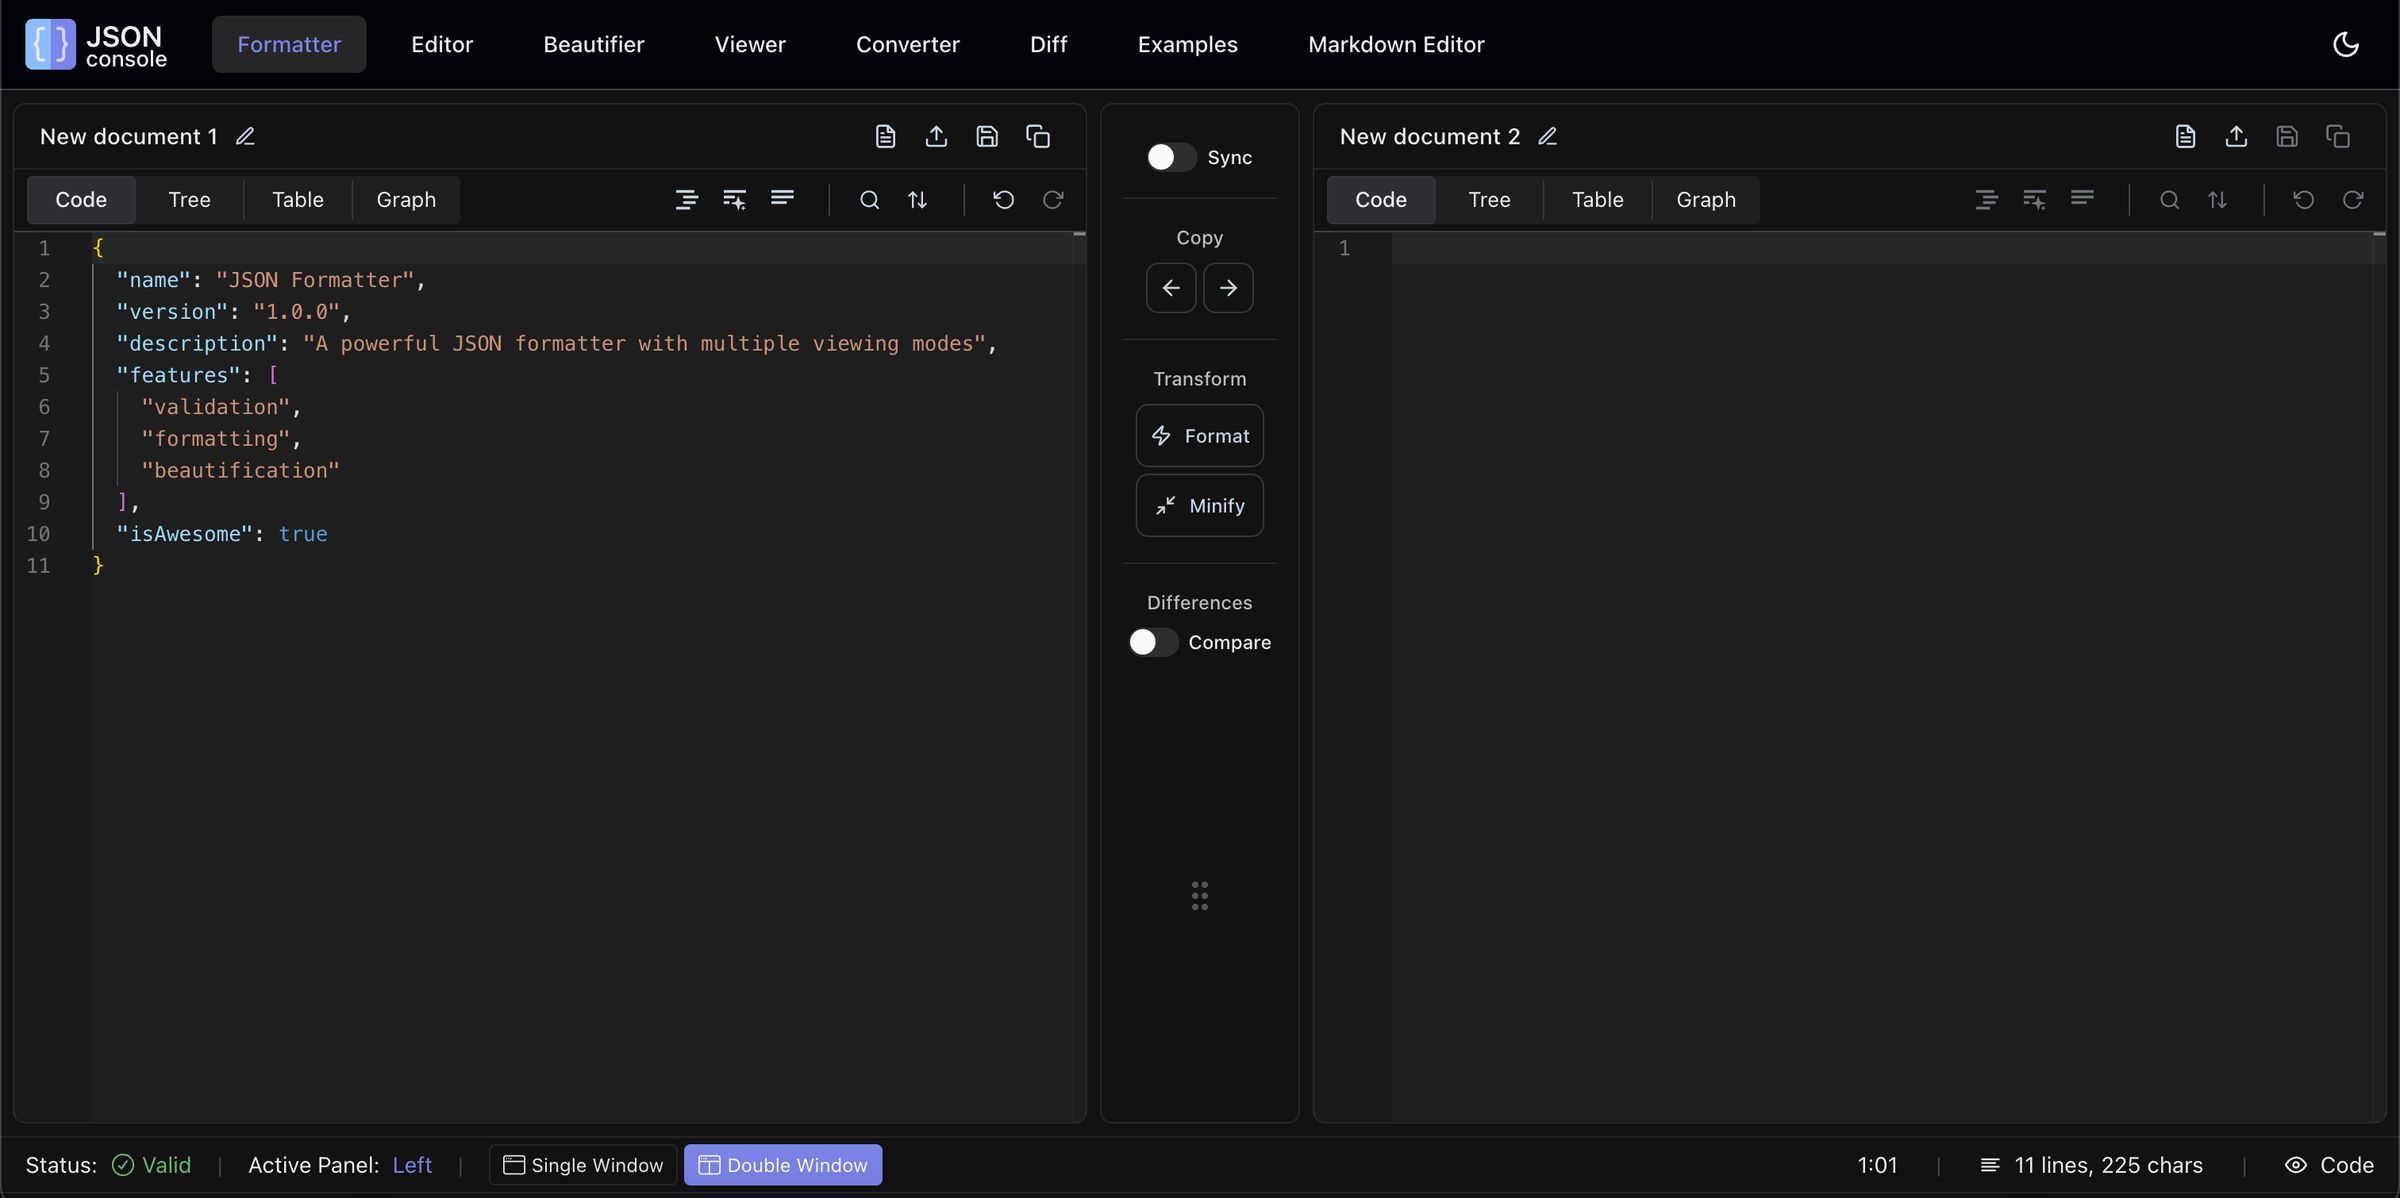Switch layout to Single Window mode

[x=582, y=1164]
